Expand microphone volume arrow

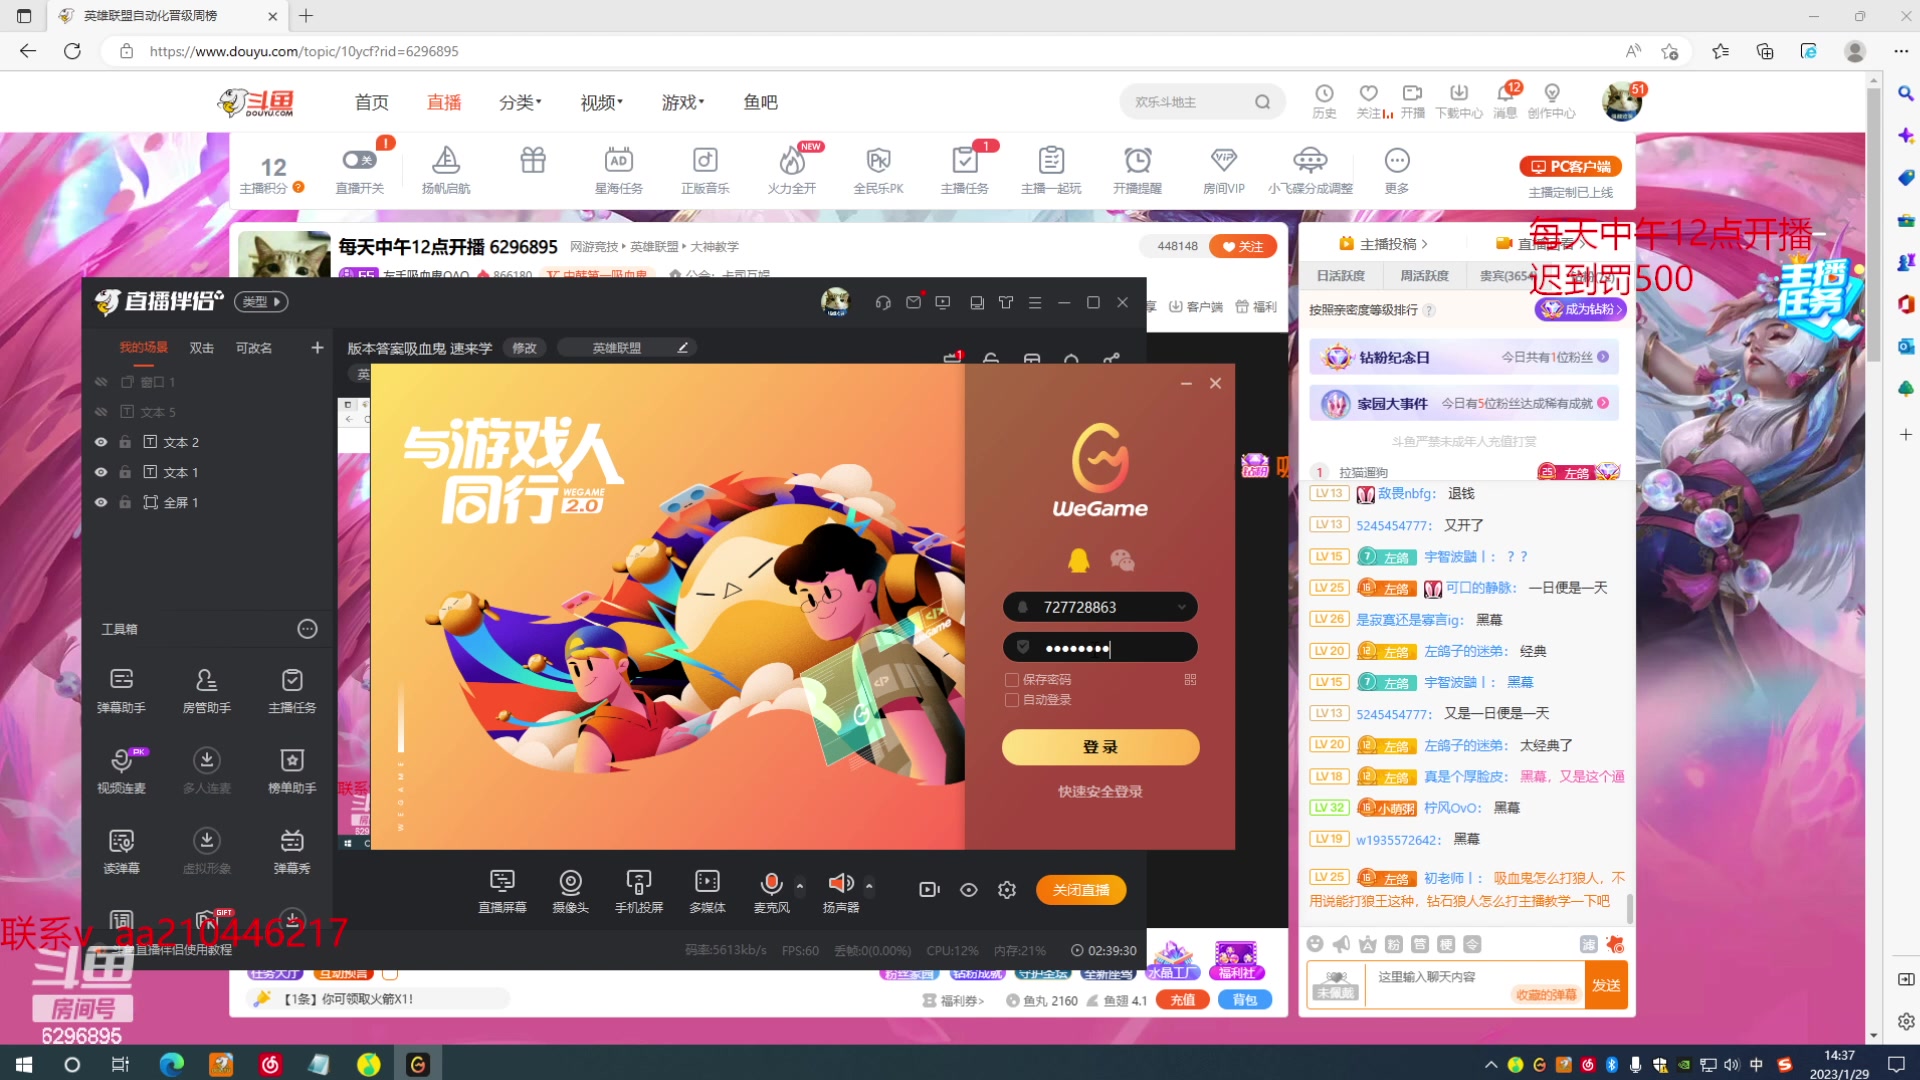click(x=800, y=885)
